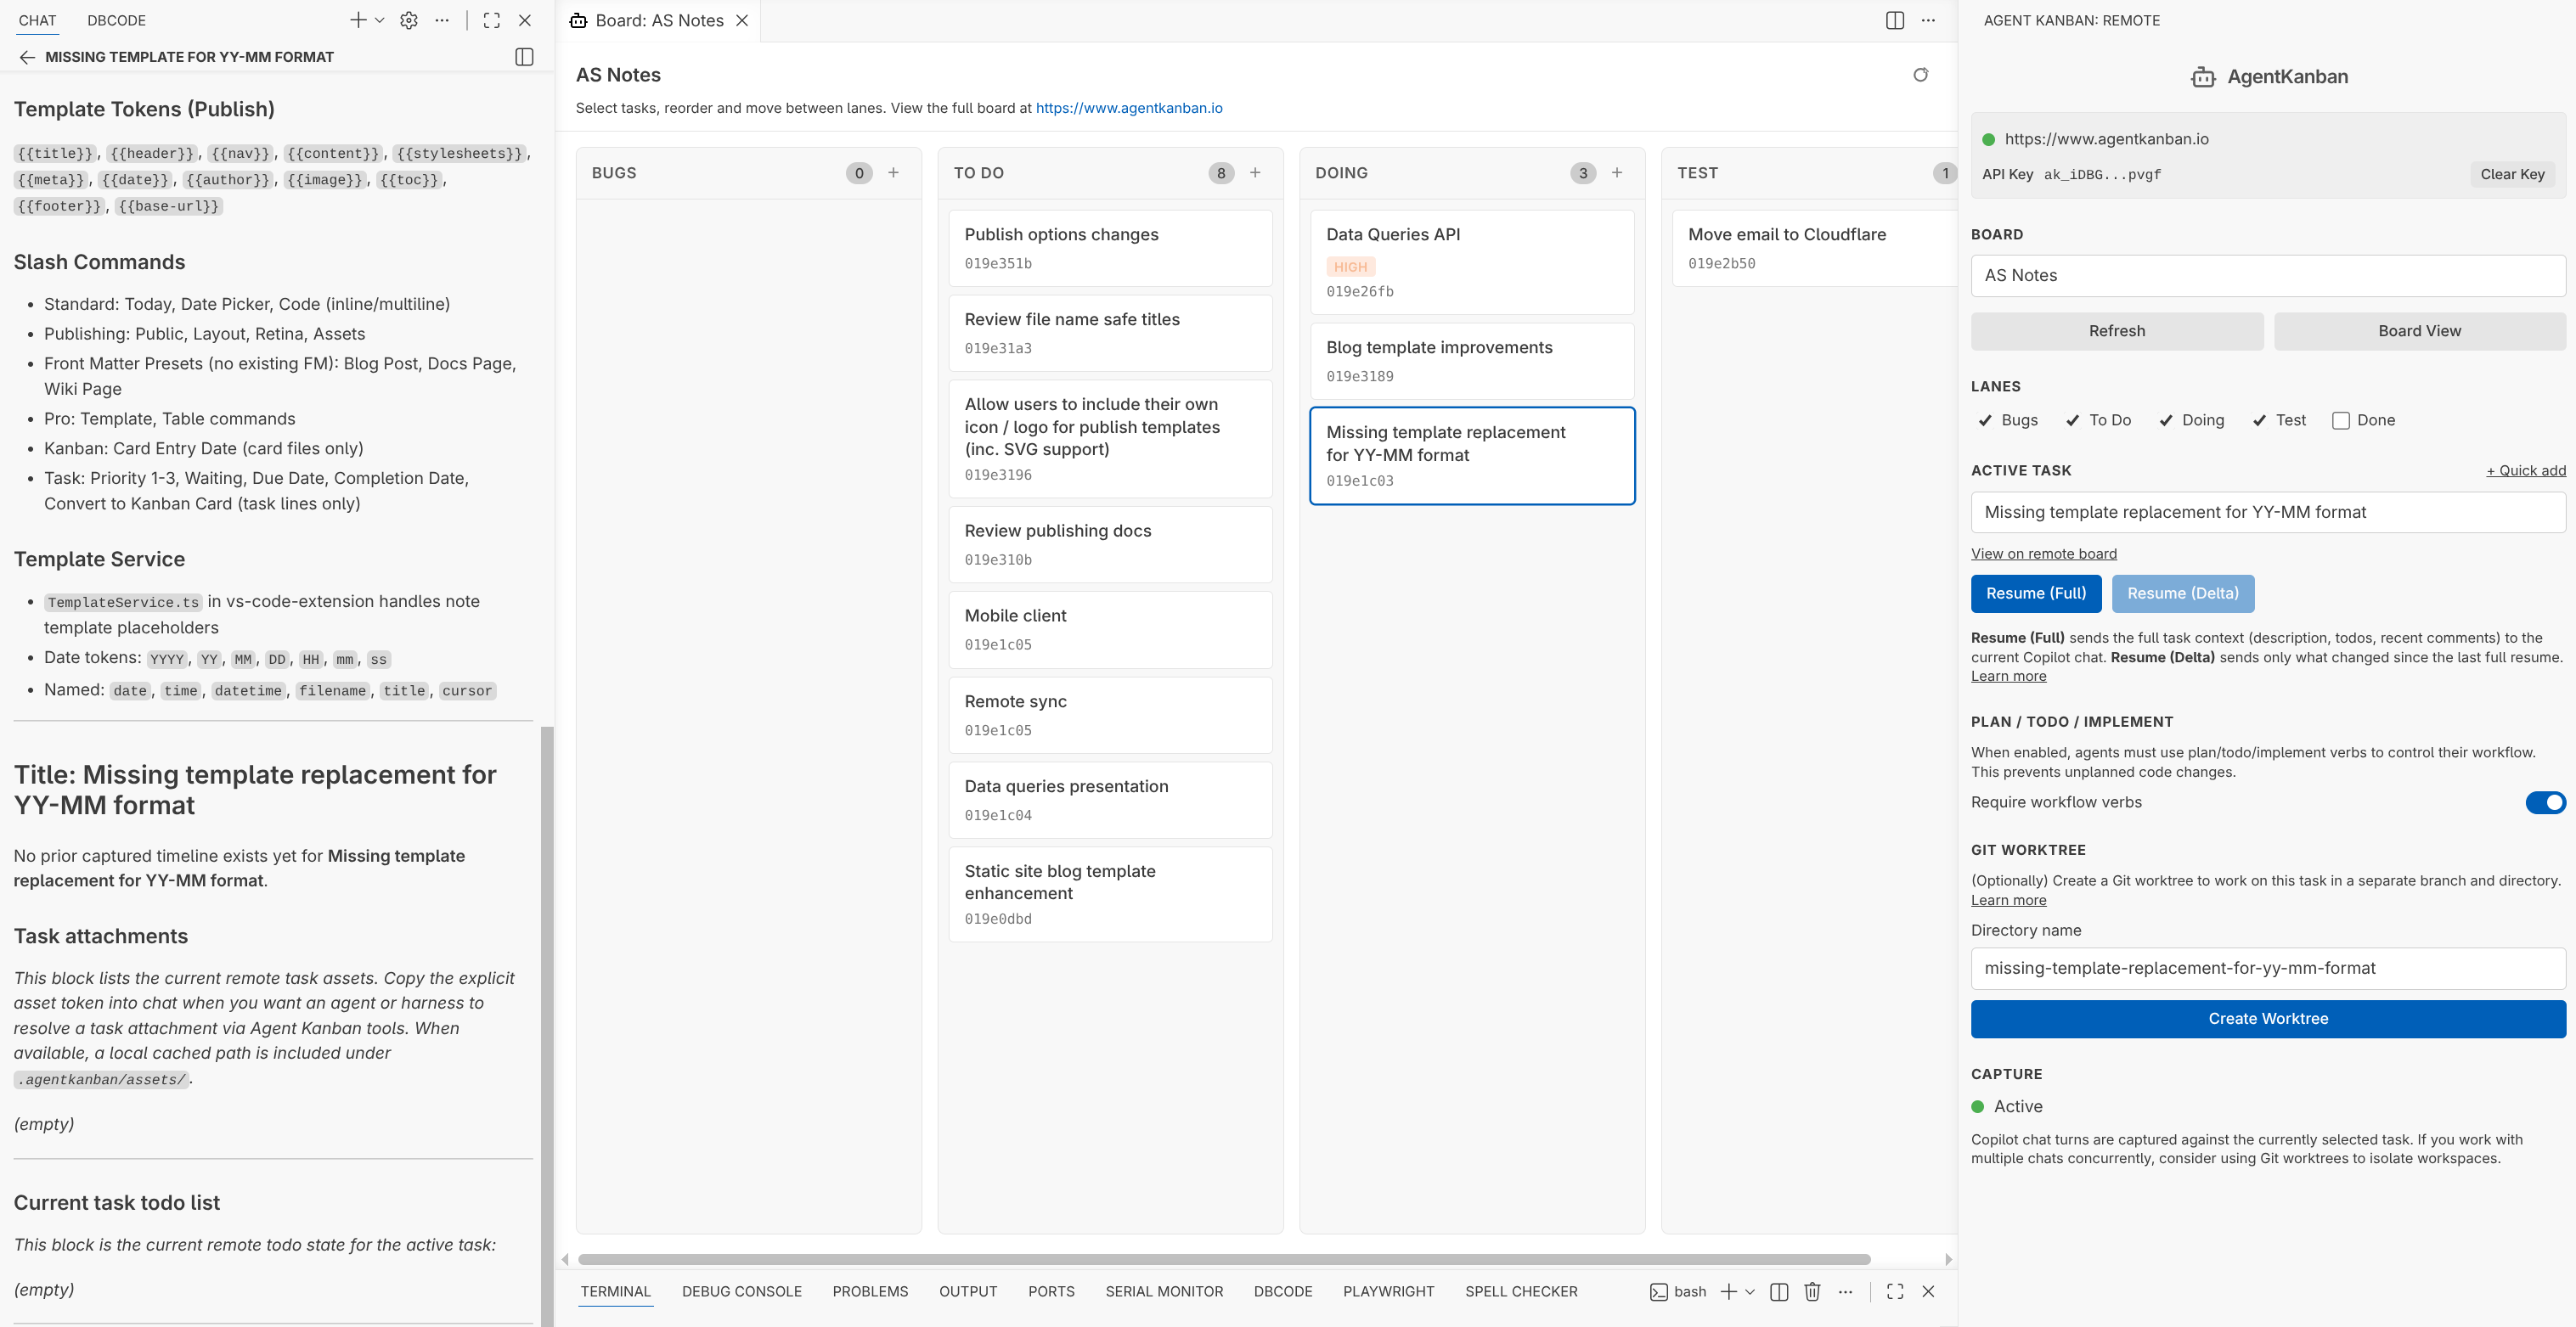This screenshot has width=2576, height=1327.
Task: Select the bash terminal icon
Action: pos(1659,1292)
